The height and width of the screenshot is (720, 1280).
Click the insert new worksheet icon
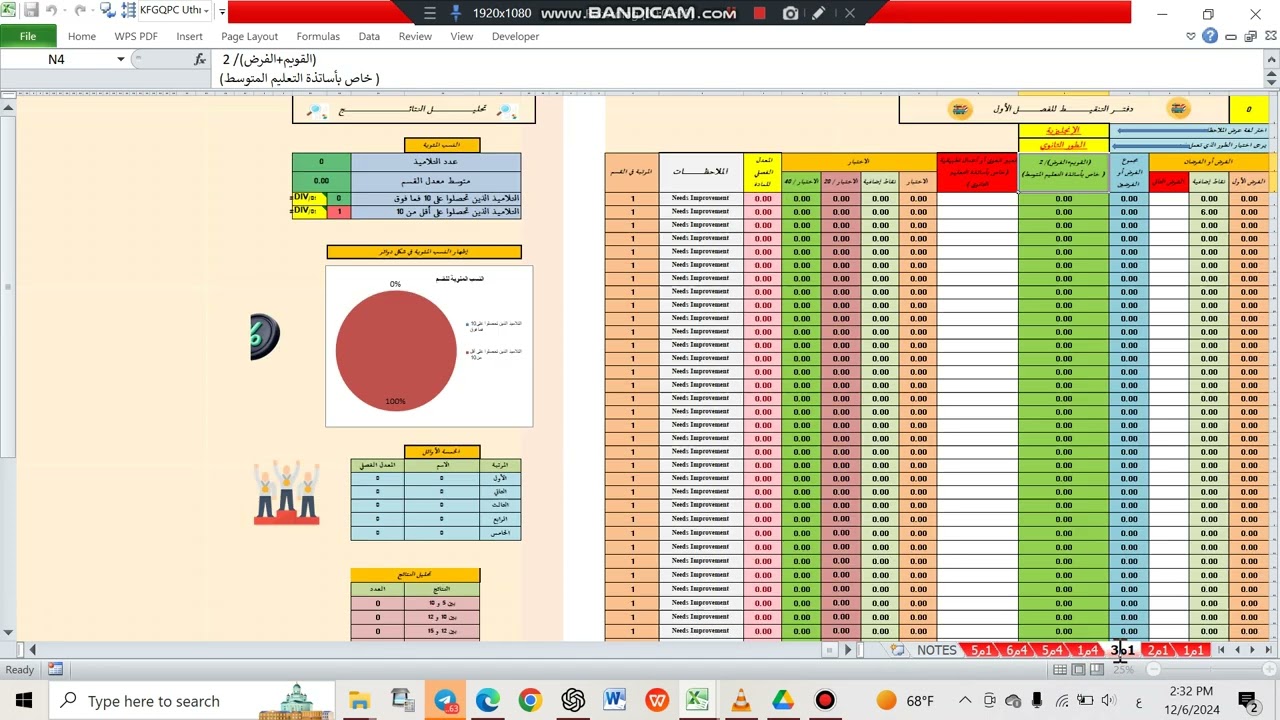tap(897, 650)
